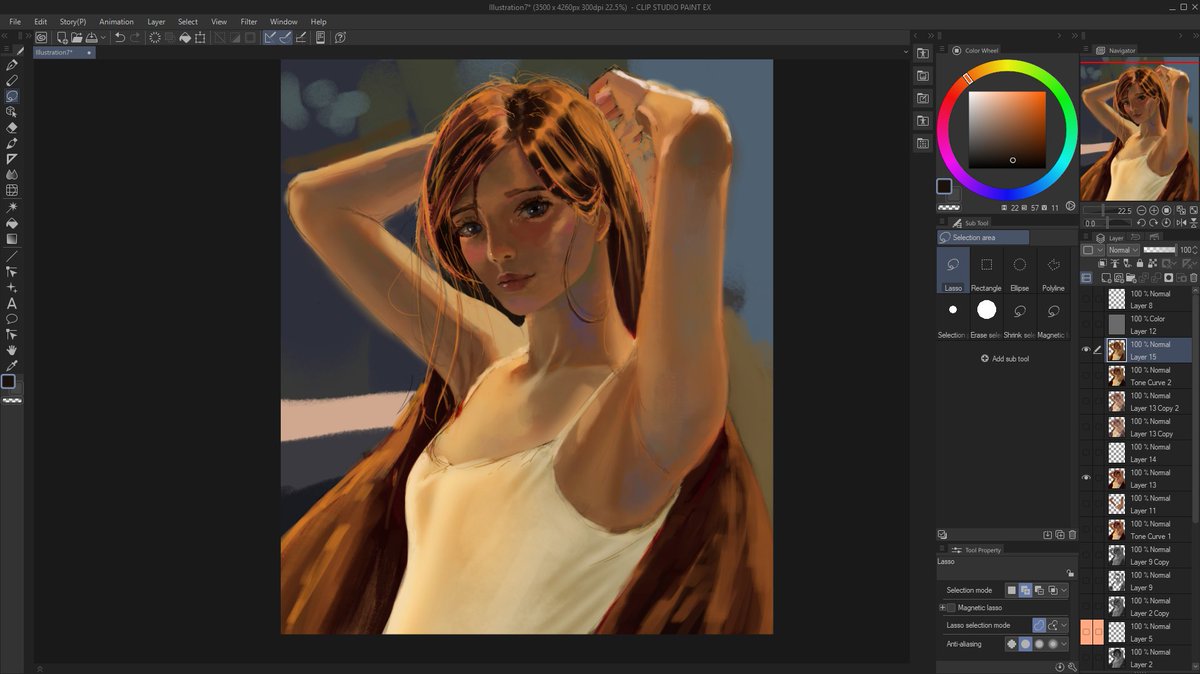Select the Hand move tool
The width and height of the screenshot is (1200, 674).
point(12,350)
